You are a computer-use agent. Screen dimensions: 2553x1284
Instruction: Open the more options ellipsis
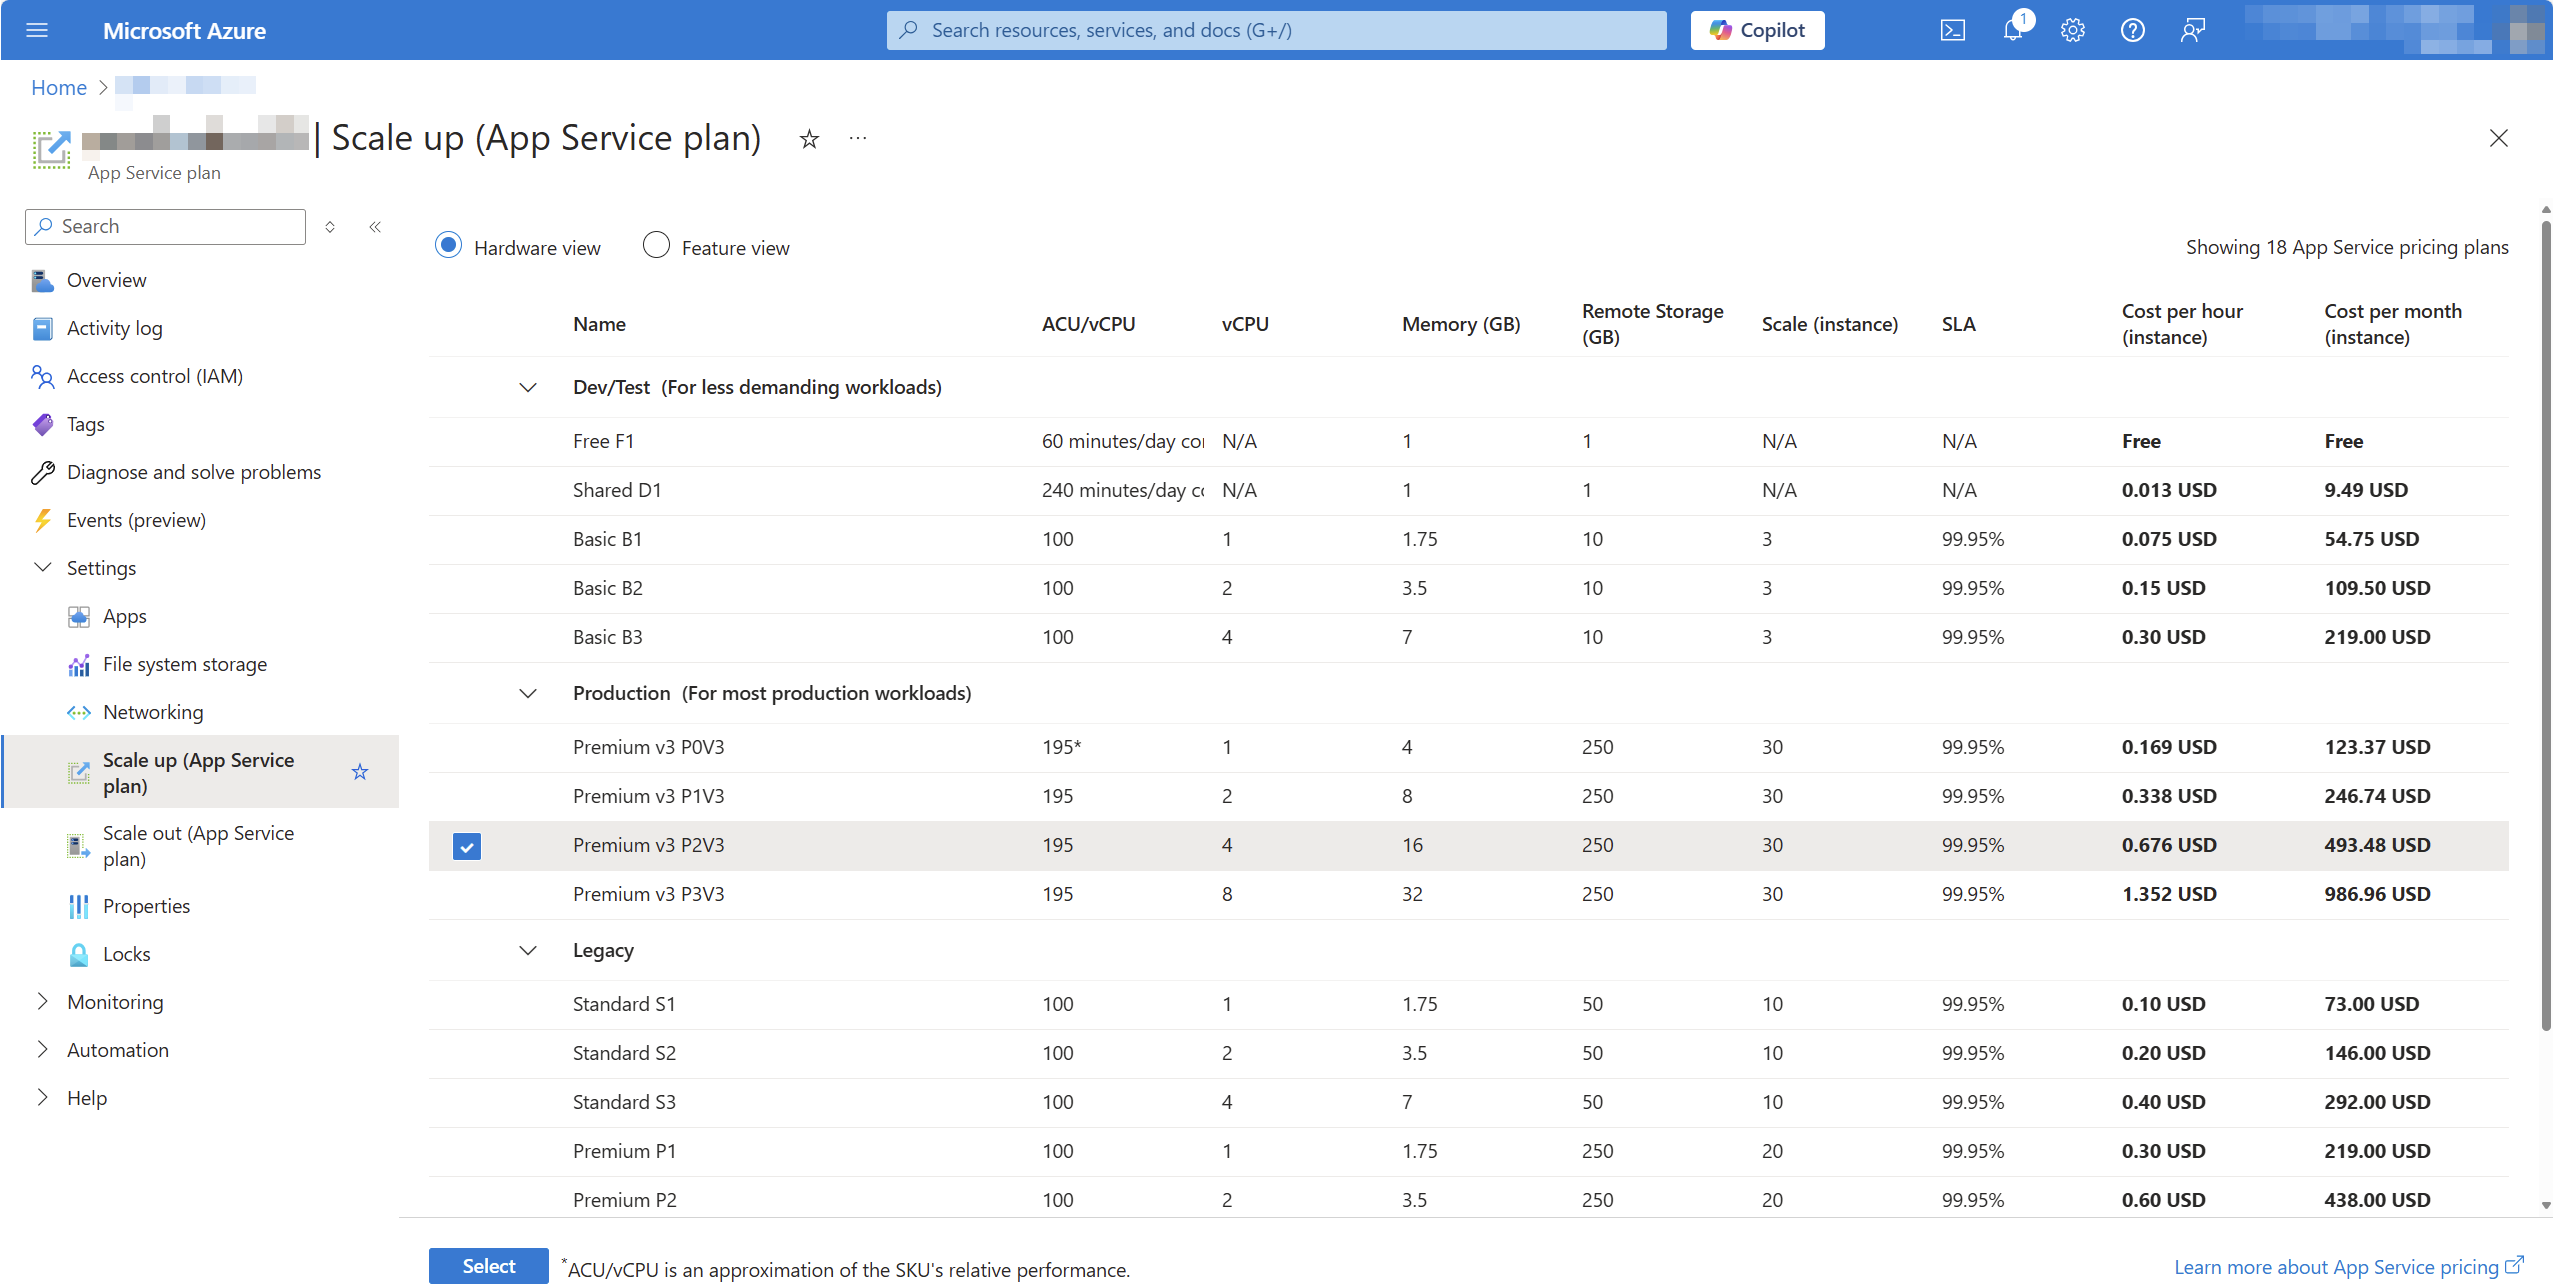[x=858, y=138]
